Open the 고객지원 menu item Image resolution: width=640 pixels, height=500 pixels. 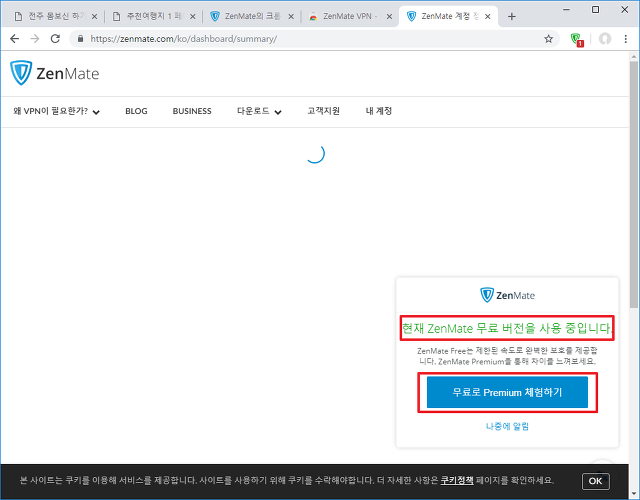tap(323, 111)
